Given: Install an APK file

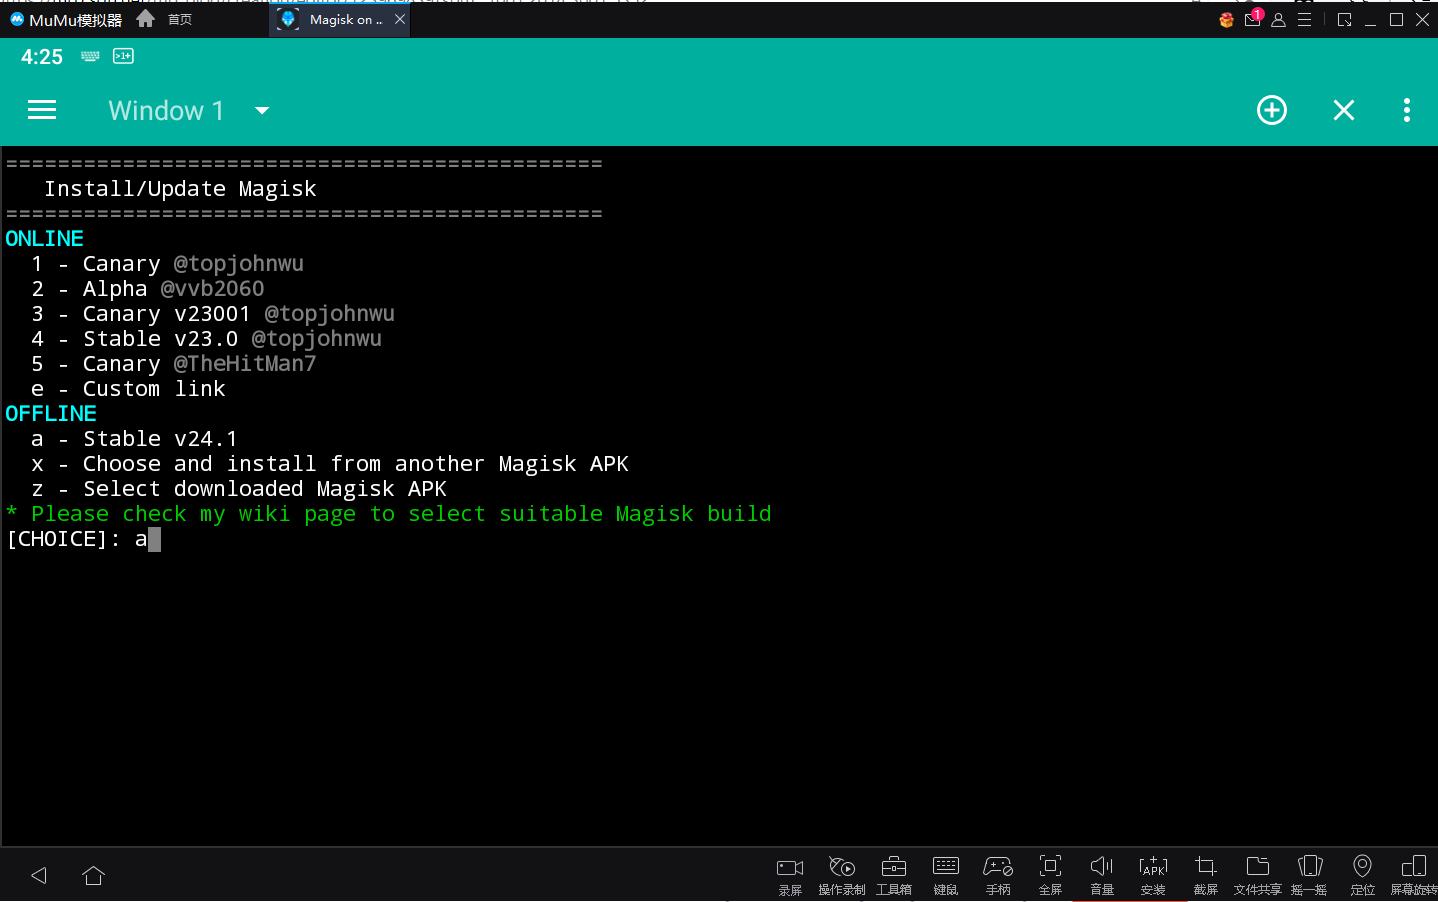Looking at the screenshot, I should [1153, 872].
